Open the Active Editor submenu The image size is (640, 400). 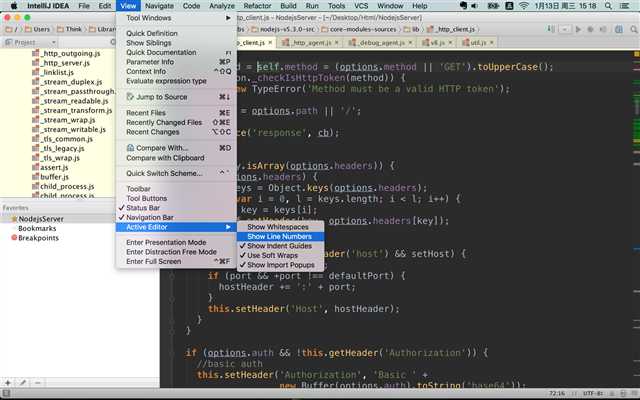pos(176,227)
